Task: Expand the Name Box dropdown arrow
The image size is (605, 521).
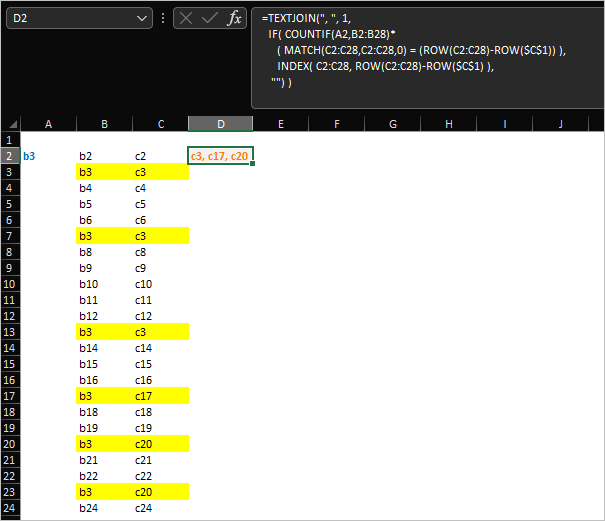Action: tap(142, 18)
